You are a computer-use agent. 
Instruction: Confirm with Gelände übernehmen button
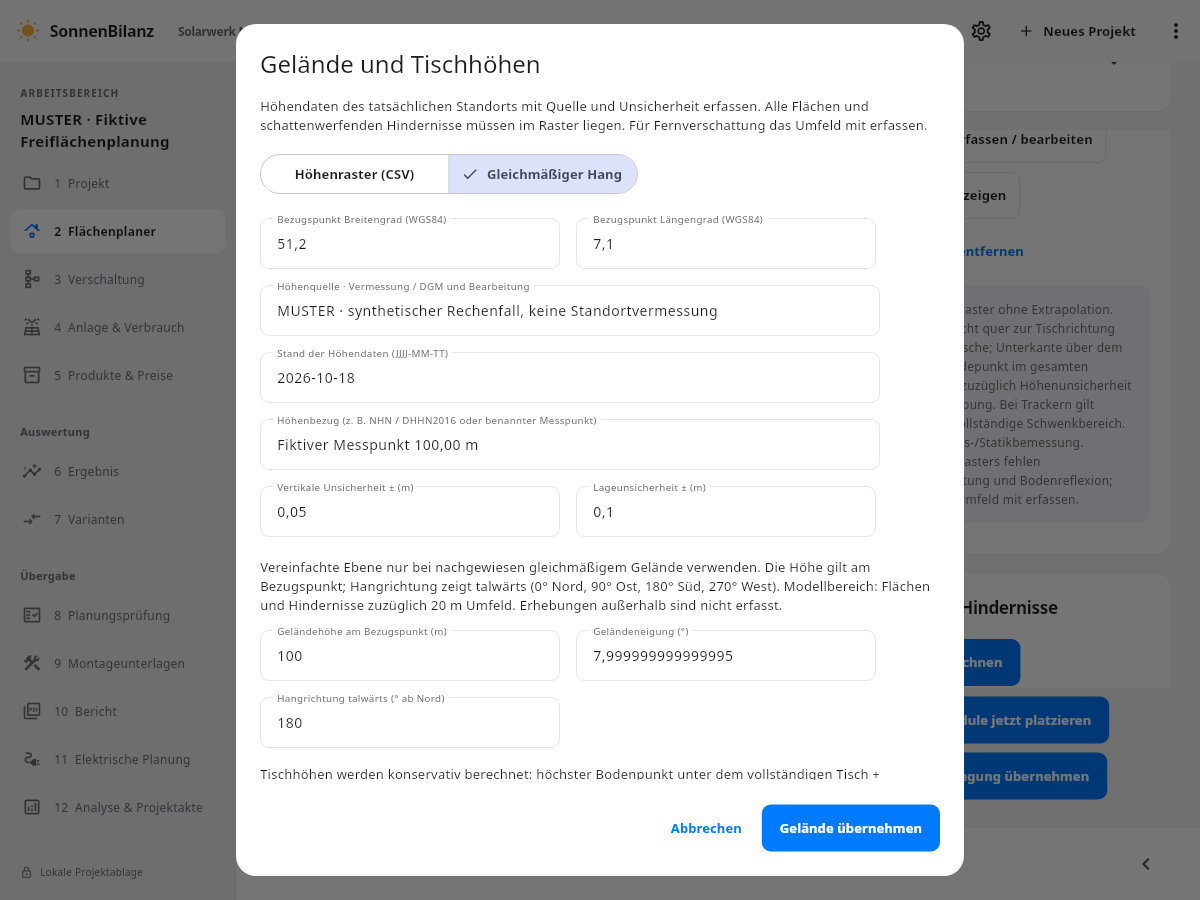(x=851, y=828)
